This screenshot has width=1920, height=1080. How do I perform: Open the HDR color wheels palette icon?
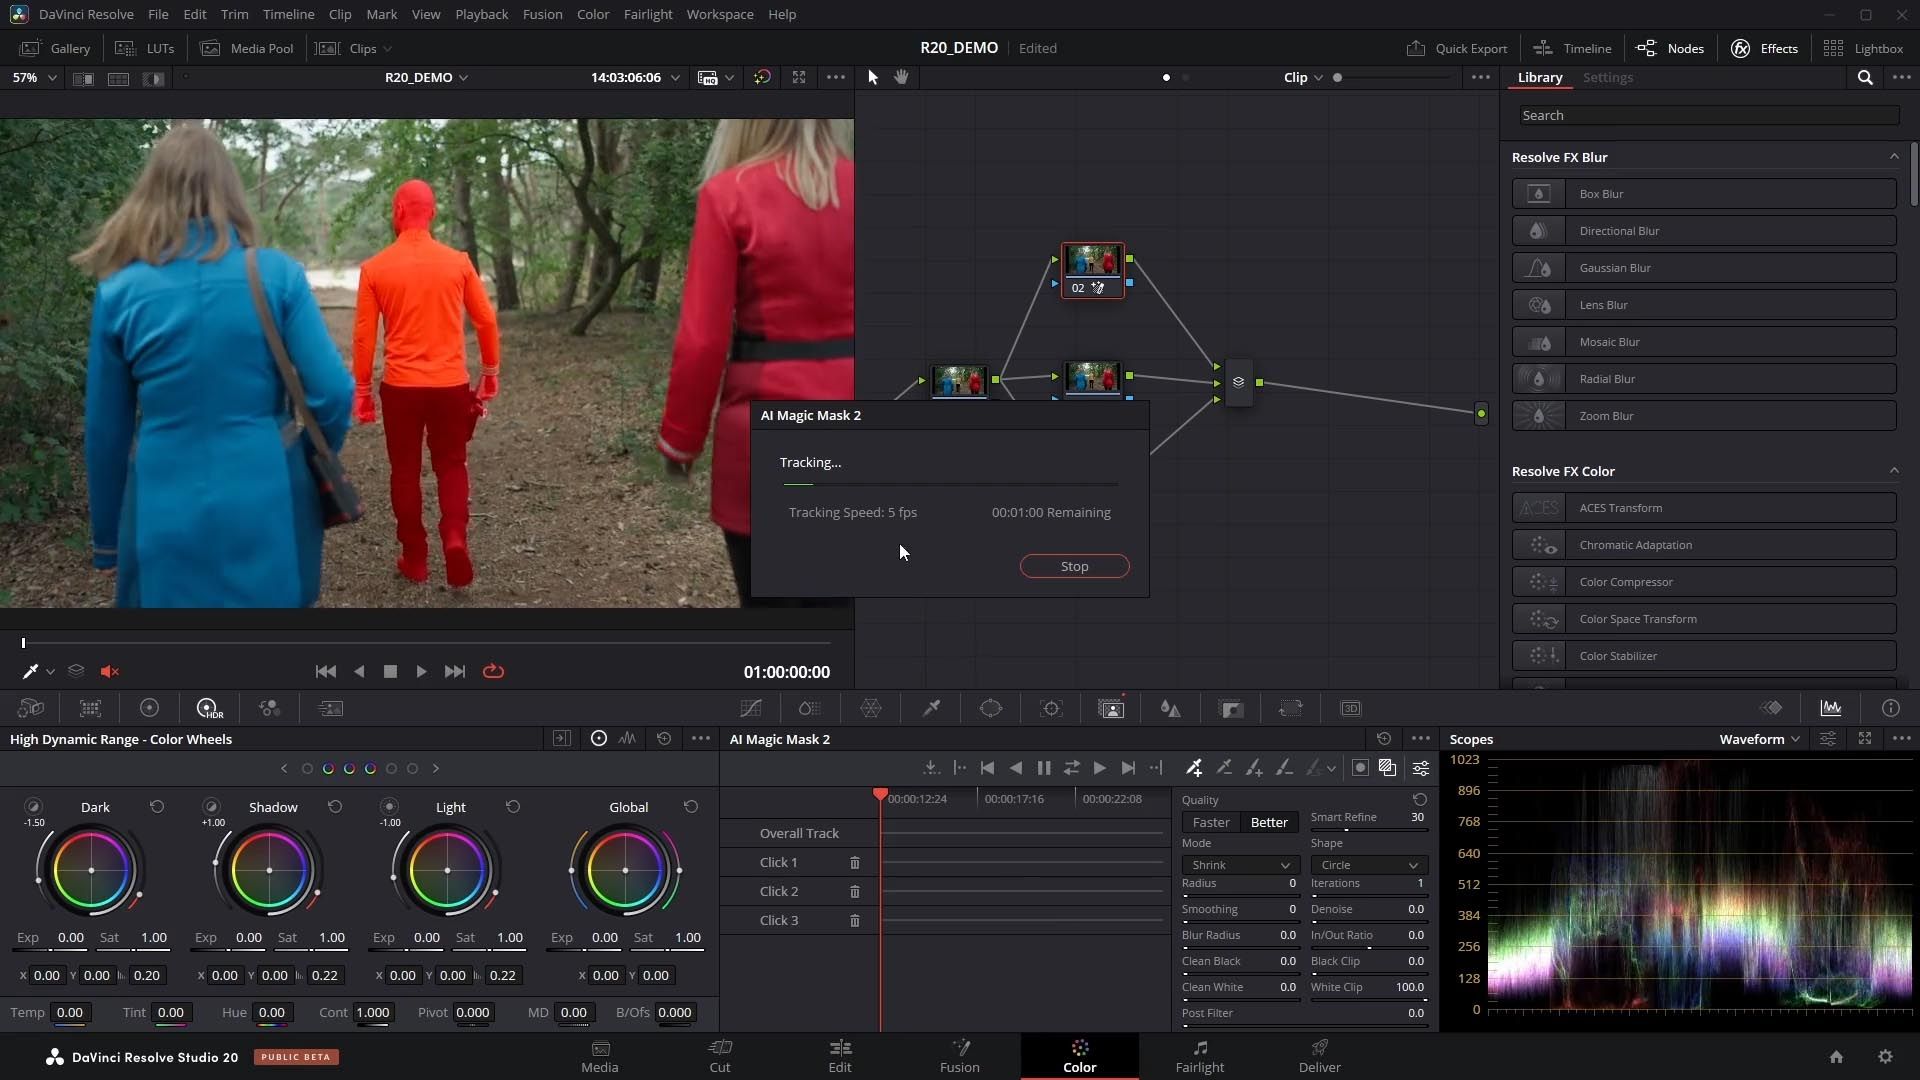[x=209, y=708]
